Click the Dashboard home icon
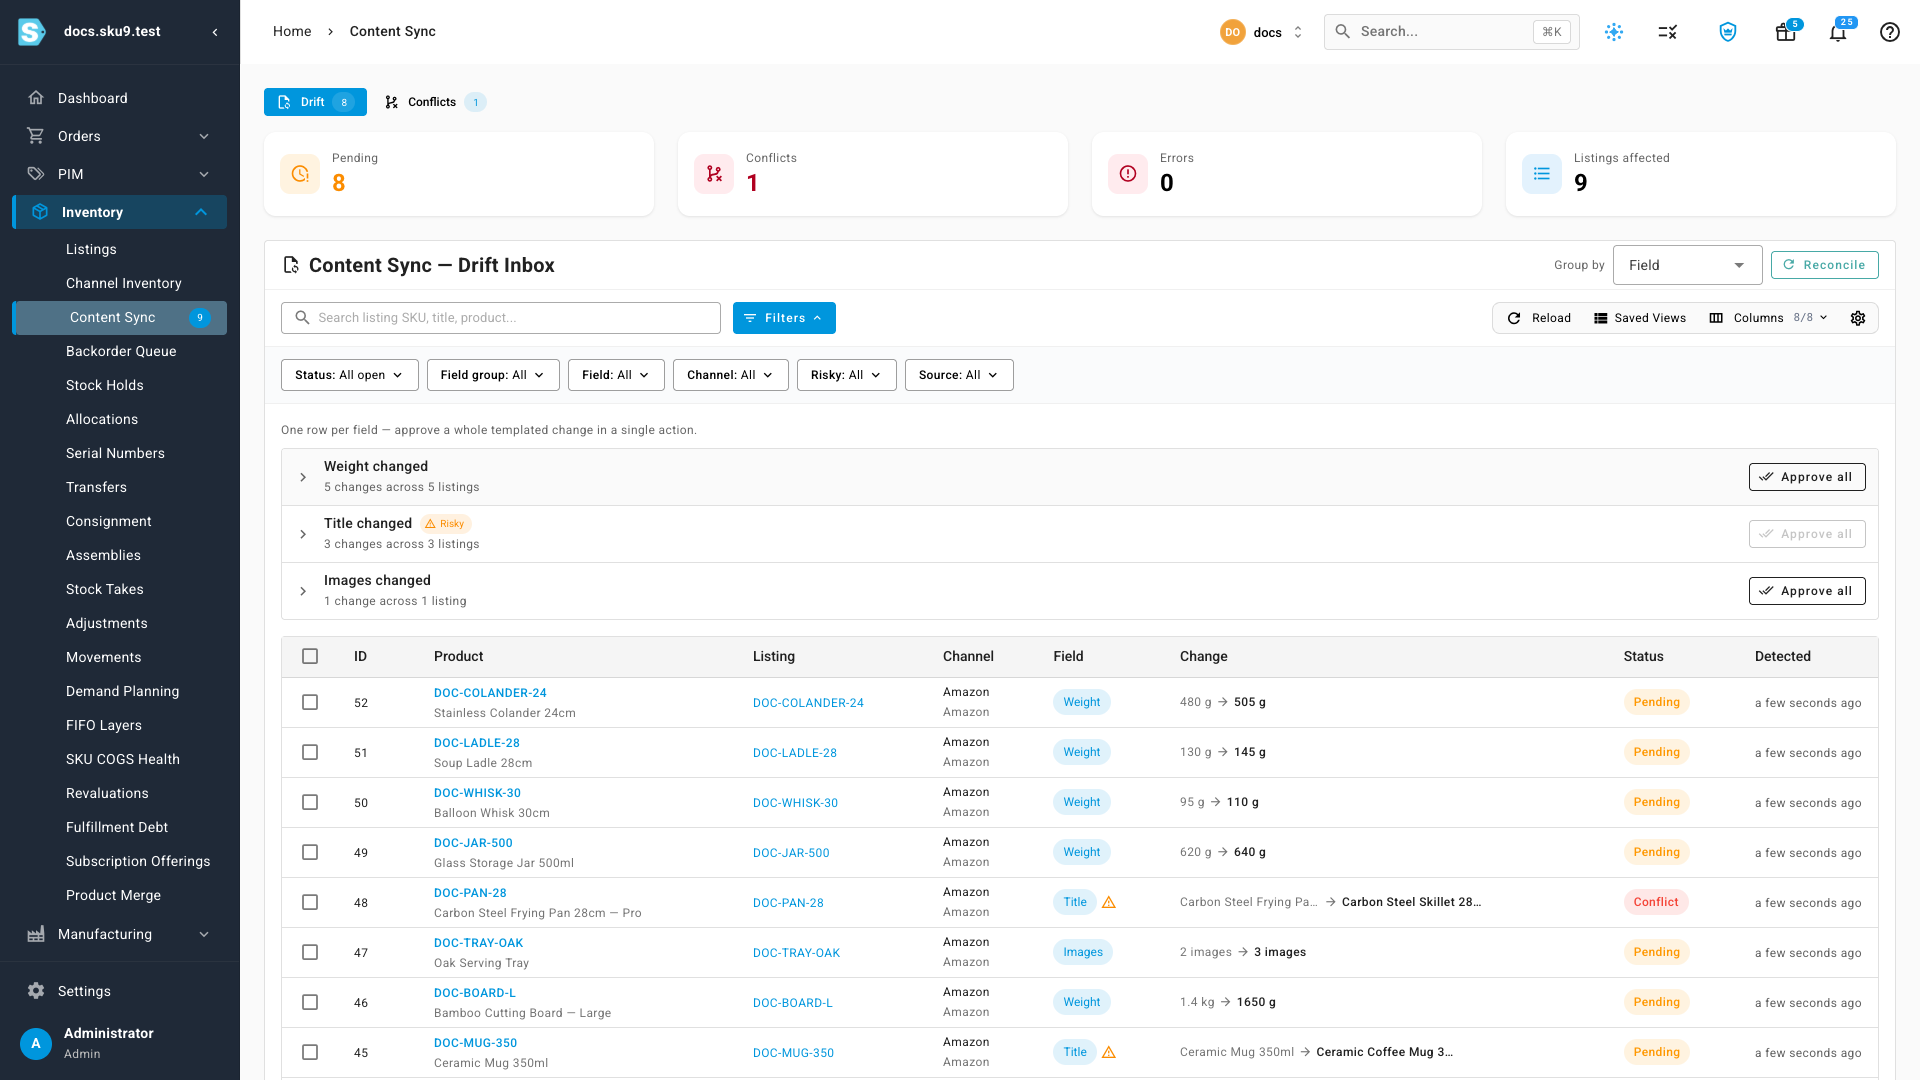The height and width of the screenshot is (1080, 1920). click(36, 98)
